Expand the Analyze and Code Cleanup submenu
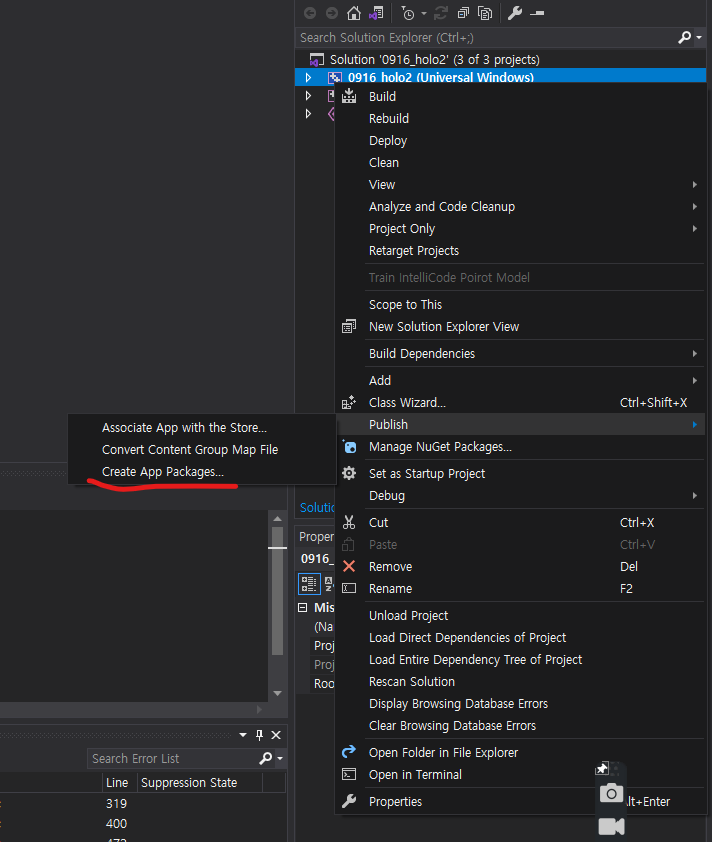This screenshot has height=842, width=712. 520,206
